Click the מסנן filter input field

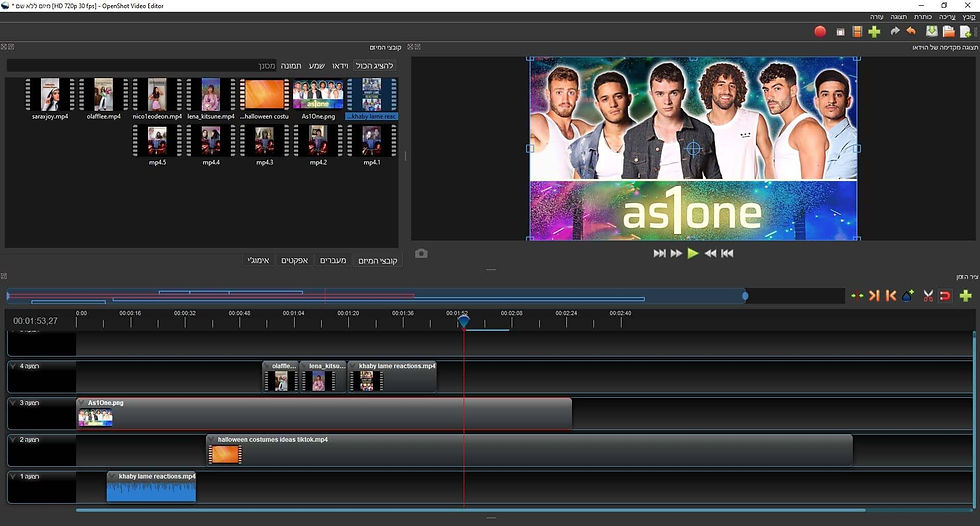click(x=142, y=66)
